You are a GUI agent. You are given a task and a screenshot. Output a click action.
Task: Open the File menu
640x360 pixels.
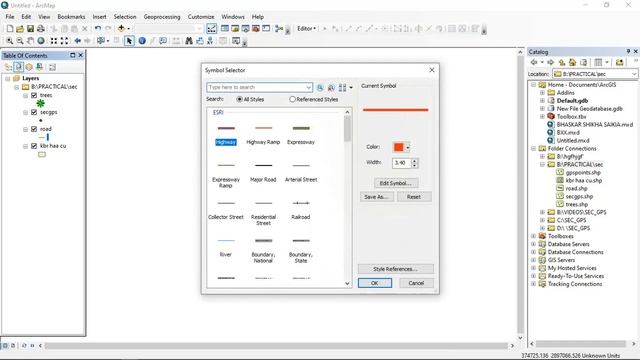10,17
